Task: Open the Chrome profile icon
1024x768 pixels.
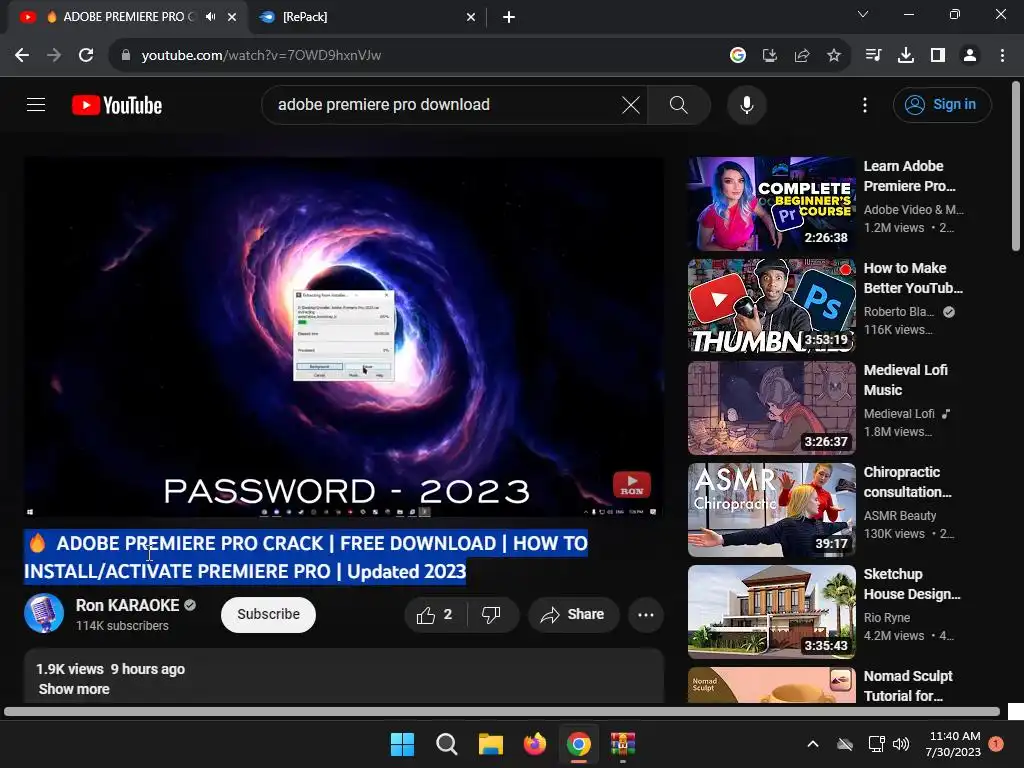Action: tap(970, 56)
